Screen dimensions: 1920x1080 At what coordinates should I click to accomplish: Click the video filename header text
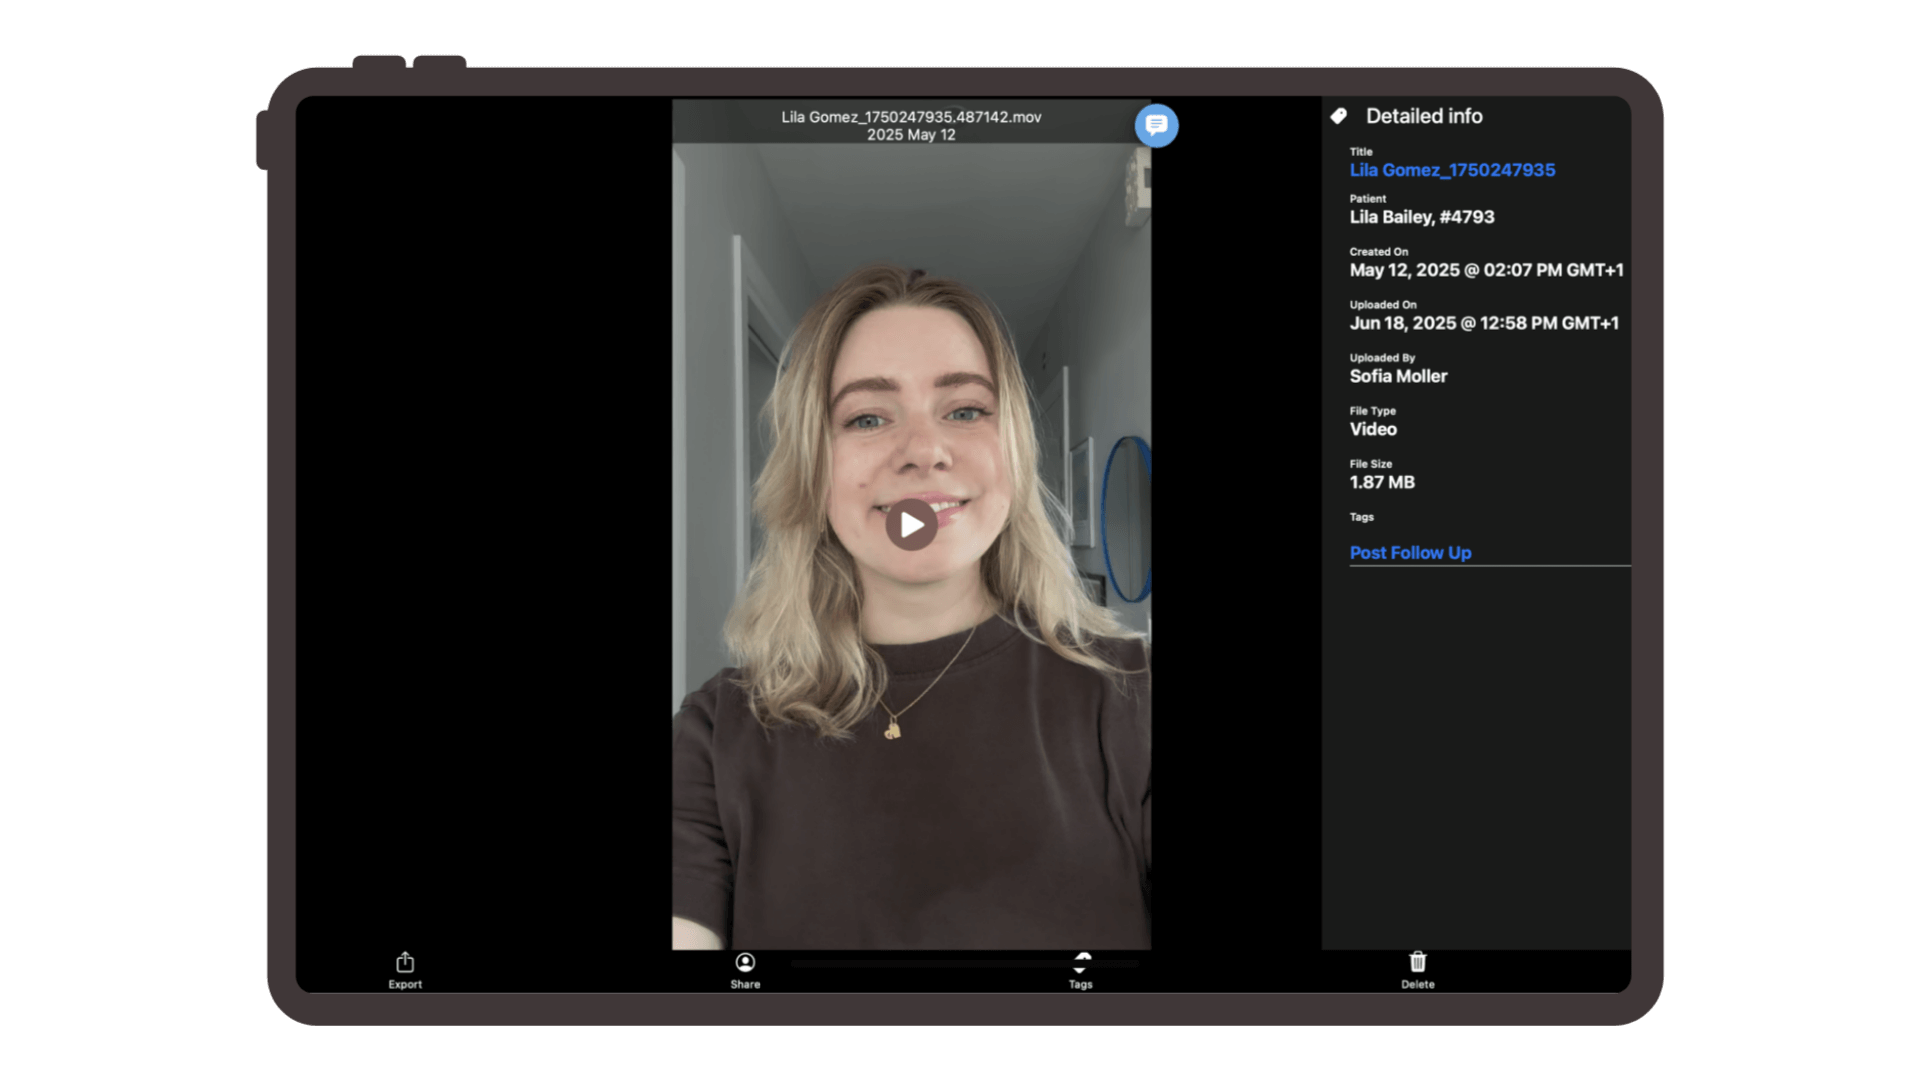(x=911, y=117)
